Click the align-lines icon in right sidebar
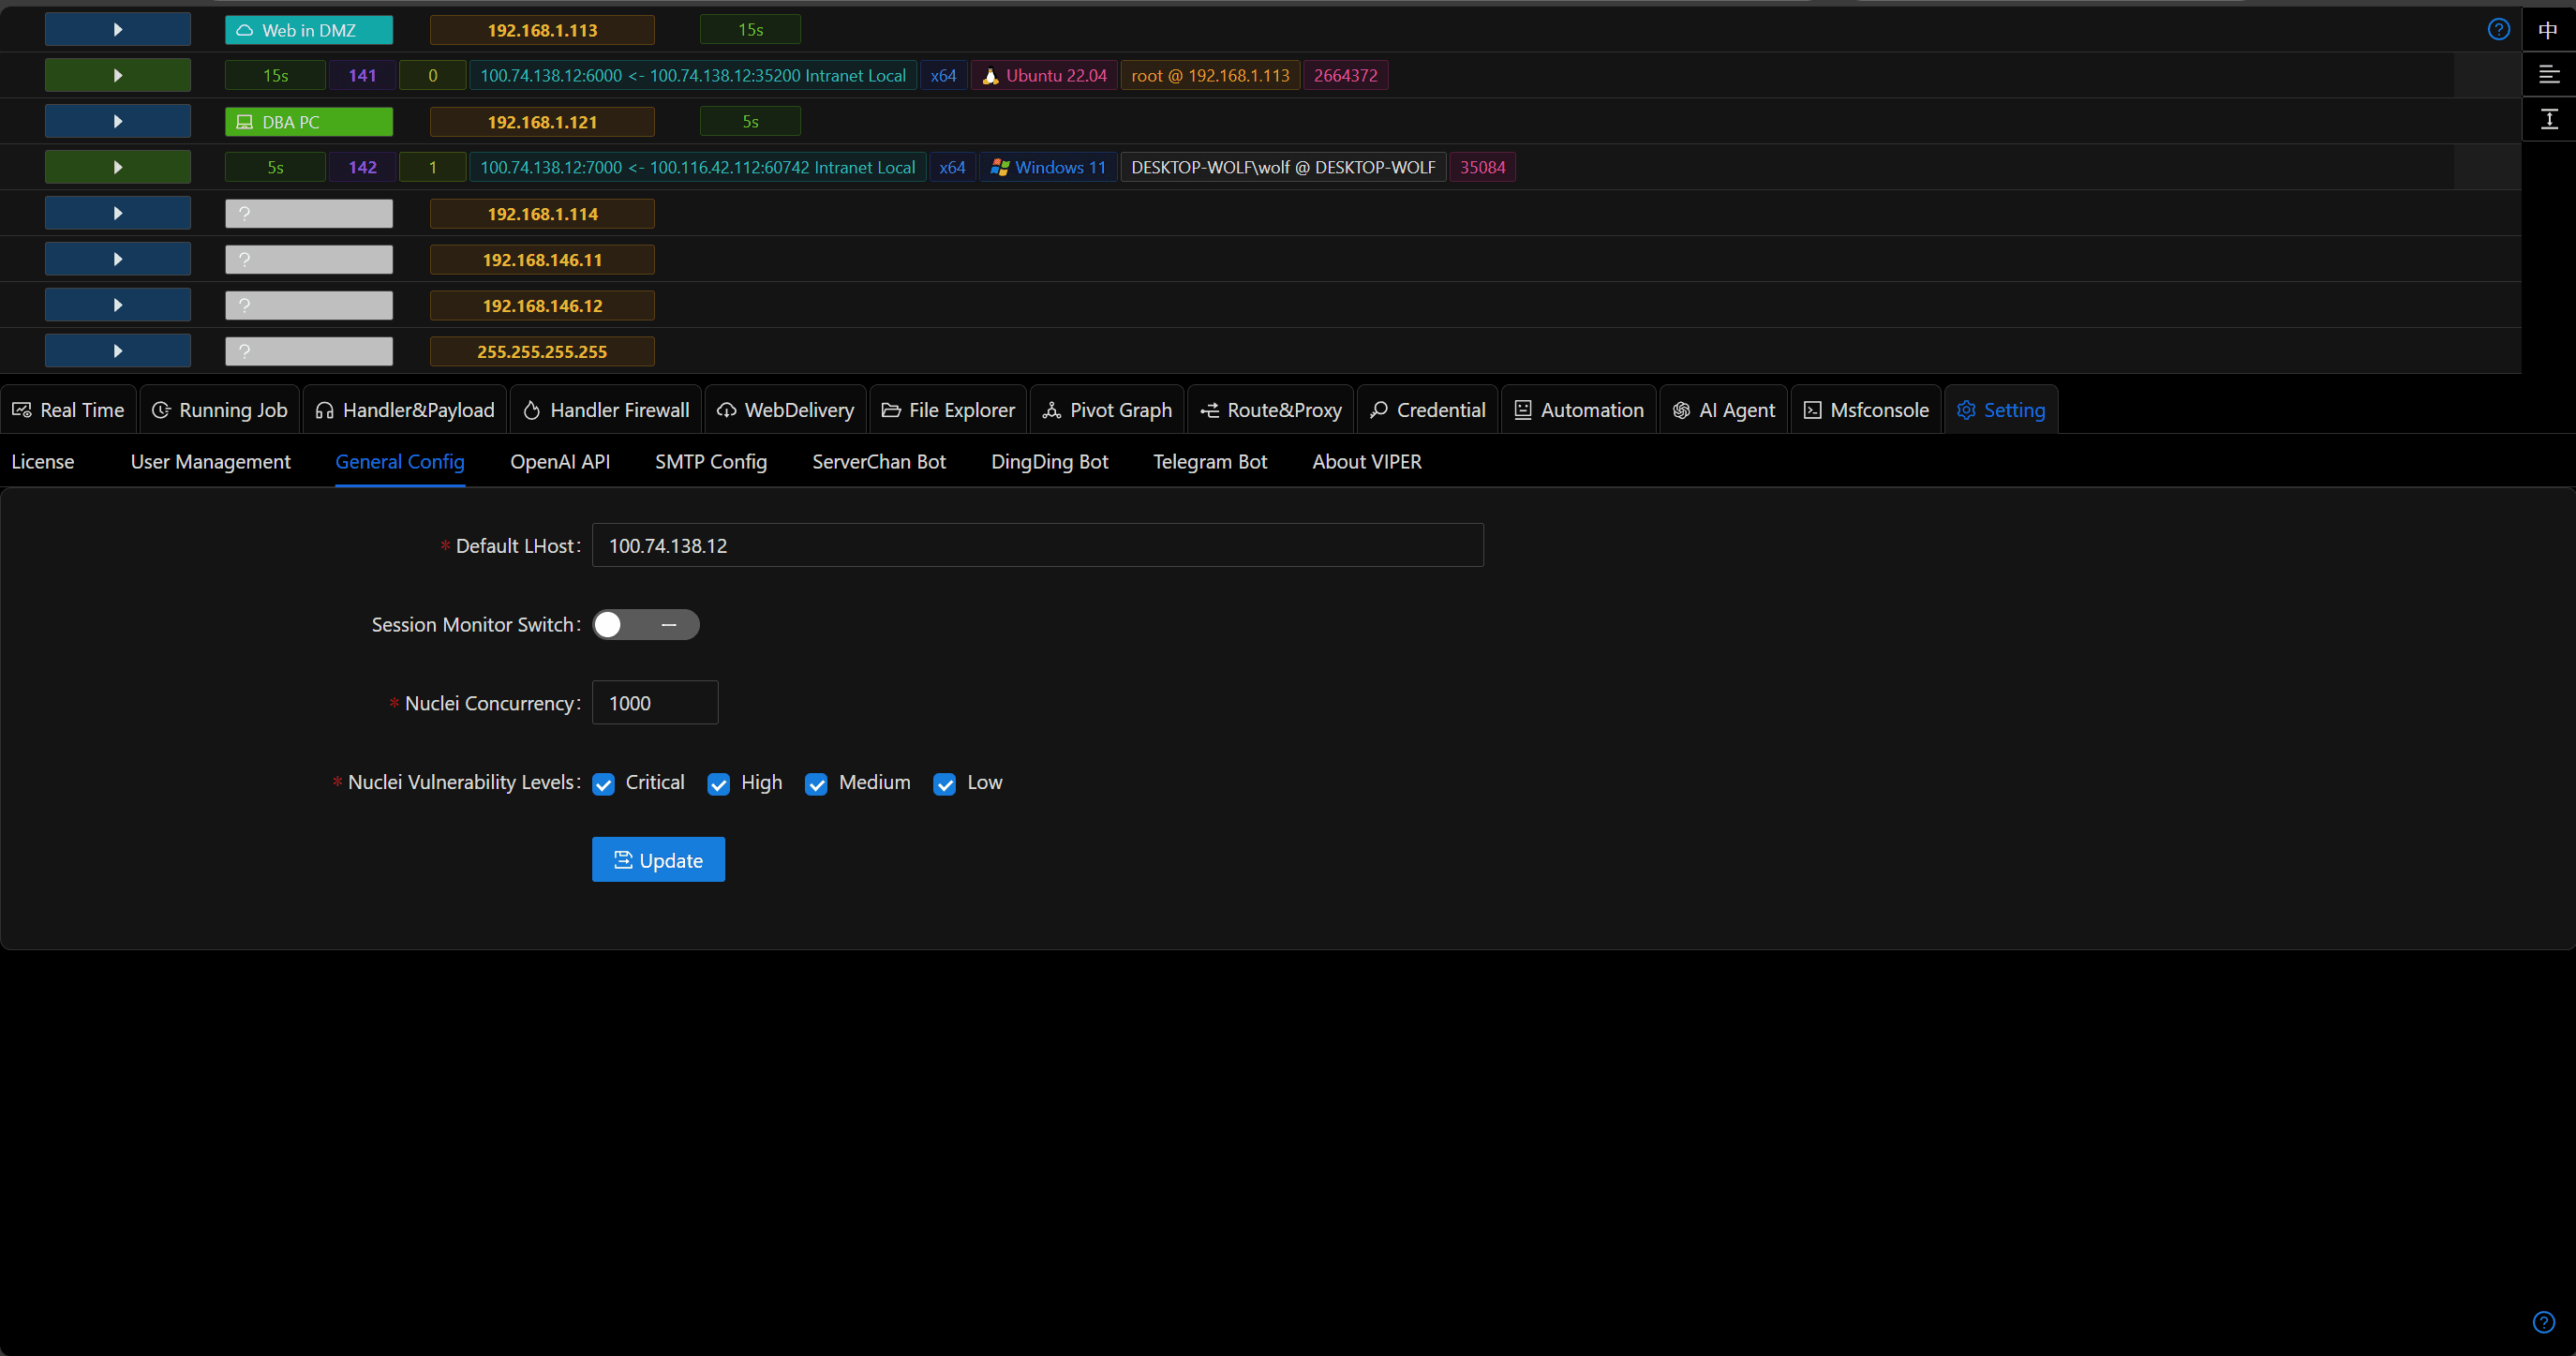Screen dimensions: 2576x1356 (x=2548, y=75)
